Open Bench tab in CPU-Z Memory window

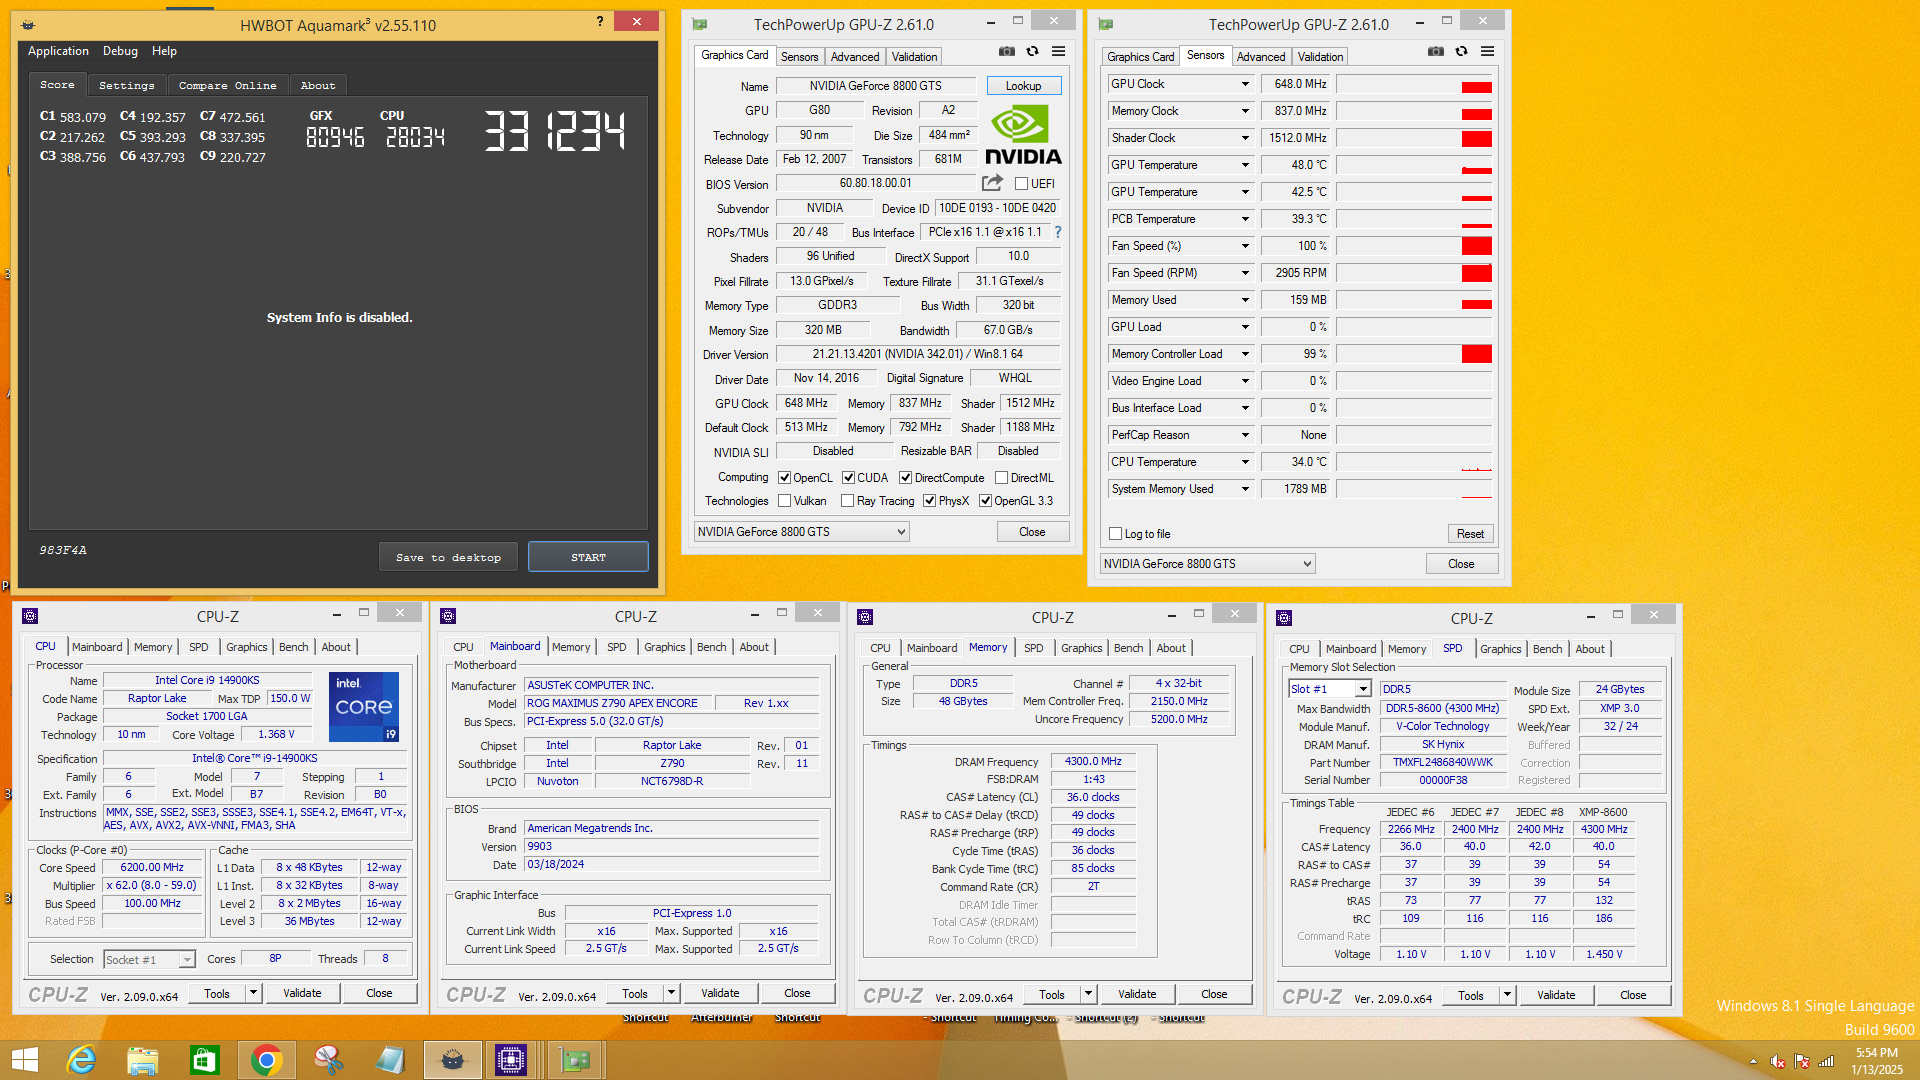tap(1128, 648)
